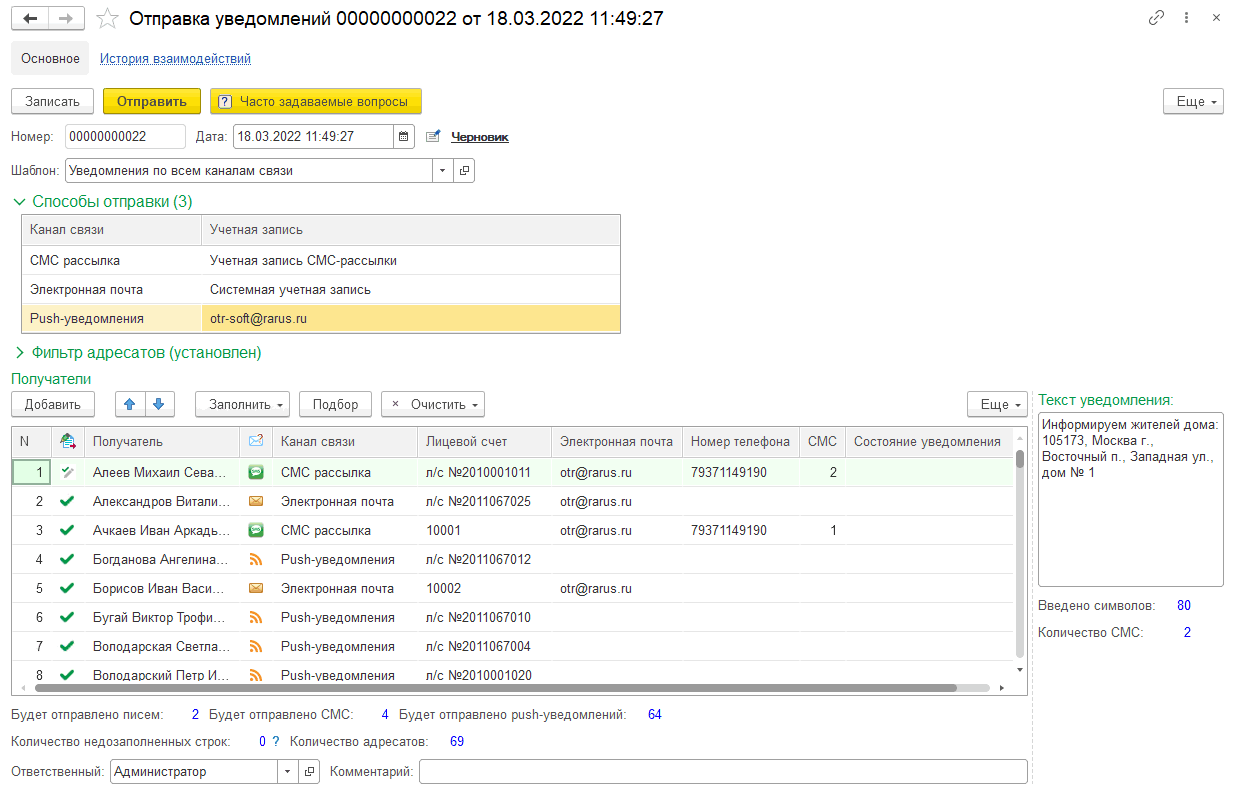Click the otr-soft@rarus.ru account cell
This screenshot has width=1238, height=794.
click(410, 318)
